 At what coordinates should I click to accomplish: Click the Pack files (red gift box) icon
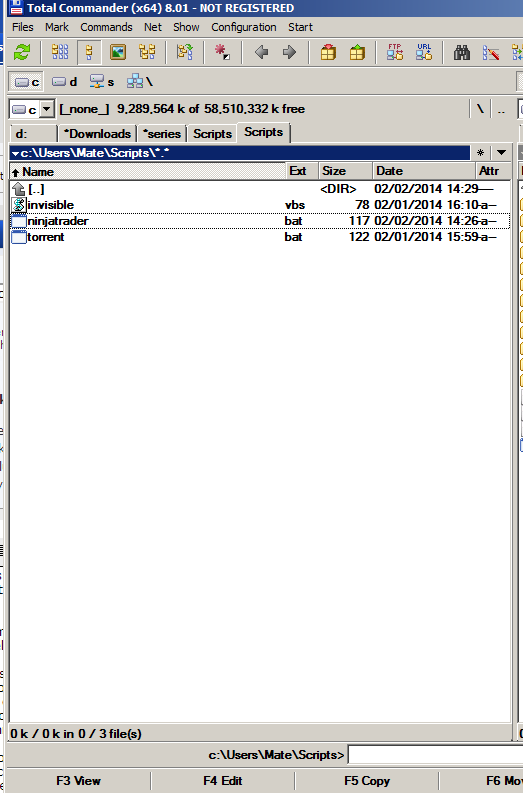[x=328, y=52]
